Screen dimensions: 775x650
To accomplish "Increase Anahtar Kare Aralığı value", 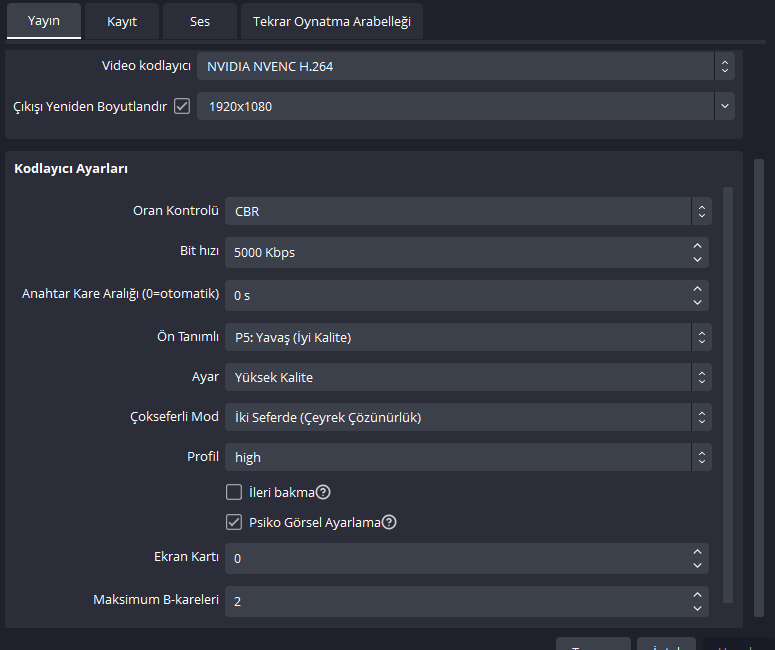I will click(697, 289).
